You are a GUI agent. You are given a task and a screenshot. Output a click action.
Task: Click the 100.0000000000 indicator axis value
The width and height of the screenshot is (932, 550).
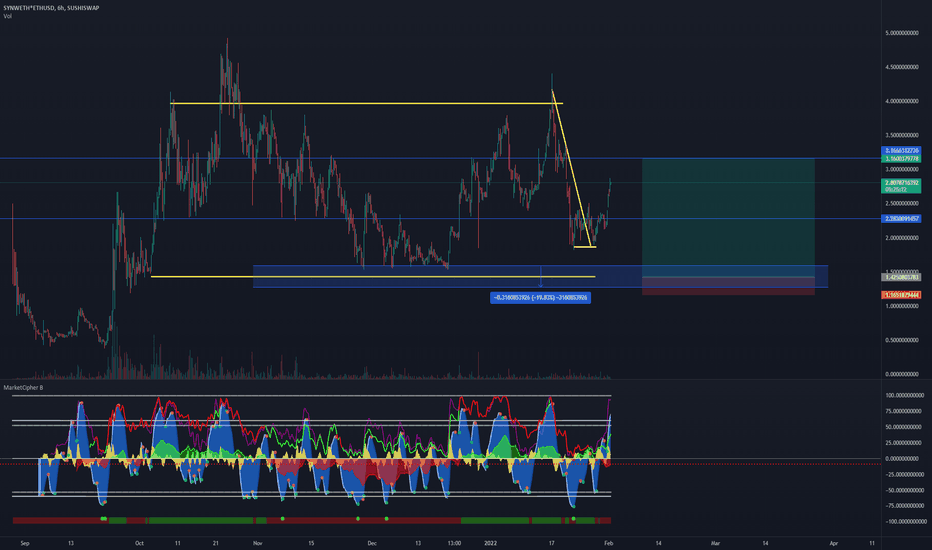click(905, 395)
